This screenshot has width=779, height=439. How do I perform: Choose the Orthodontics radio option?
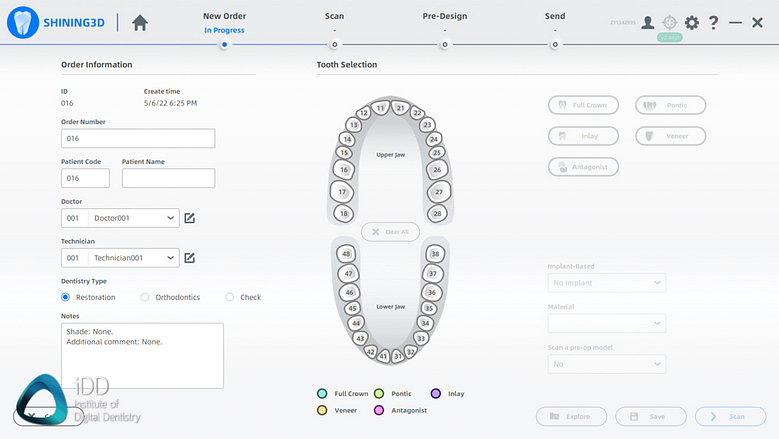point(145,297)
